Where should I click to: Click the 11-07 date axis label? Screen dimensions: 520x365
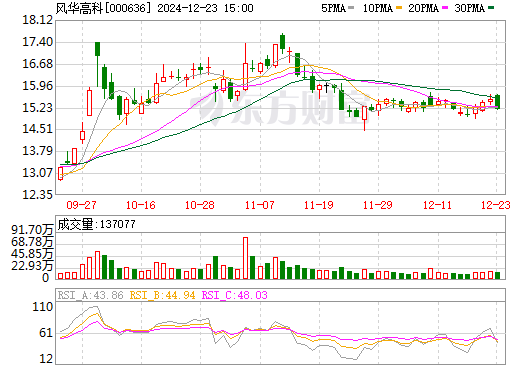click(x=260, y=205)
